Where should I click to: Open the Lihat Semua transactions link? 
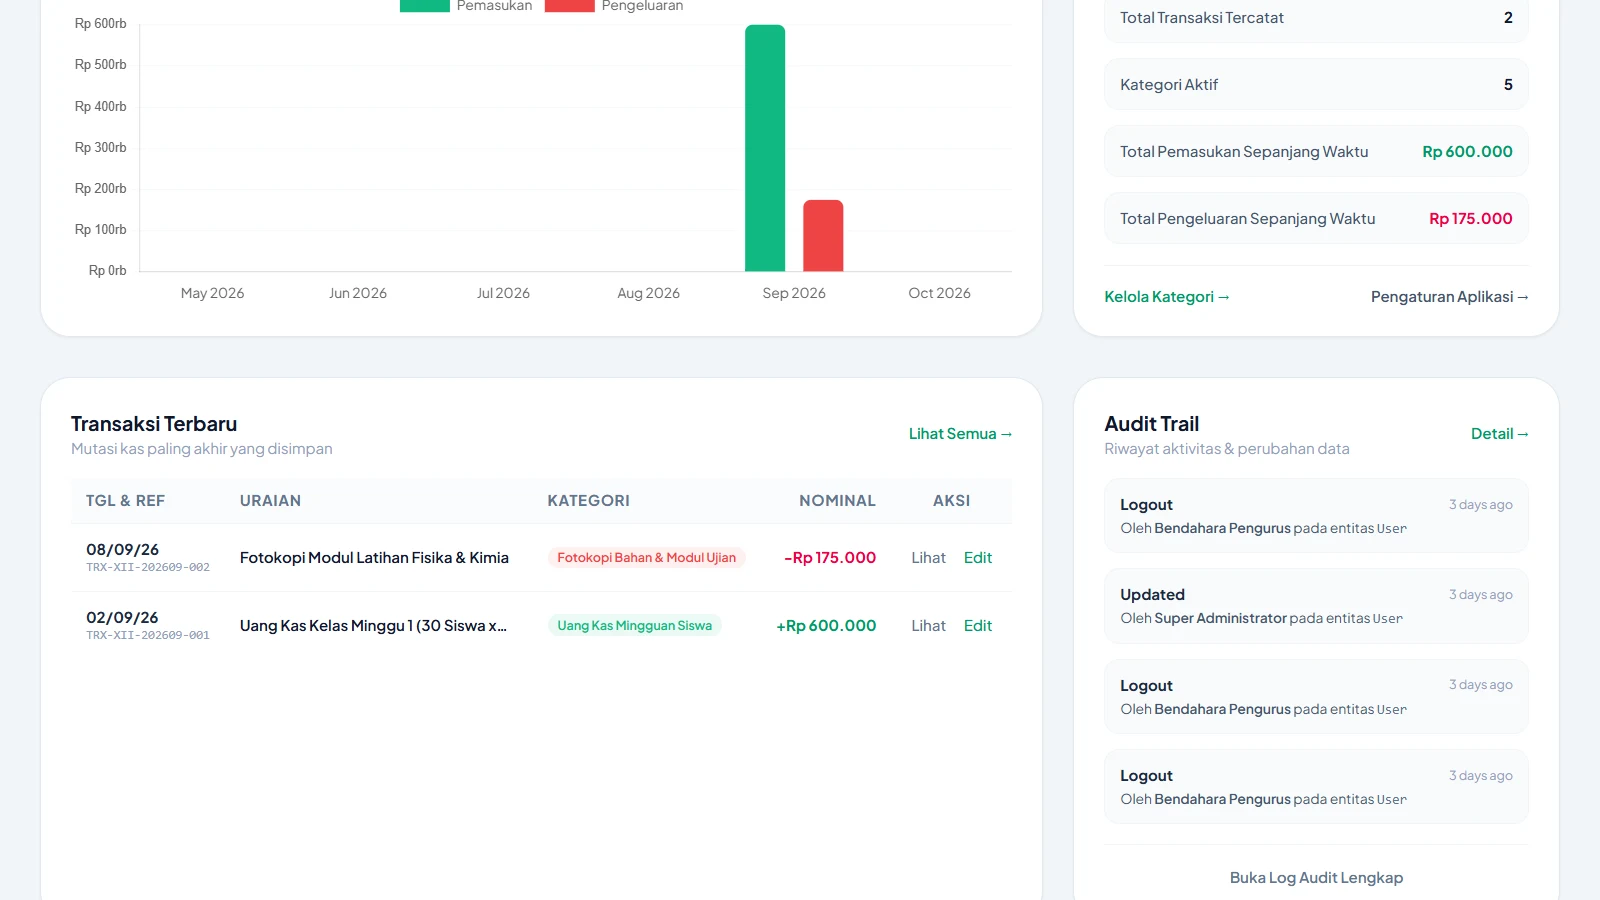pyautogui.click(x=960, y=434)
